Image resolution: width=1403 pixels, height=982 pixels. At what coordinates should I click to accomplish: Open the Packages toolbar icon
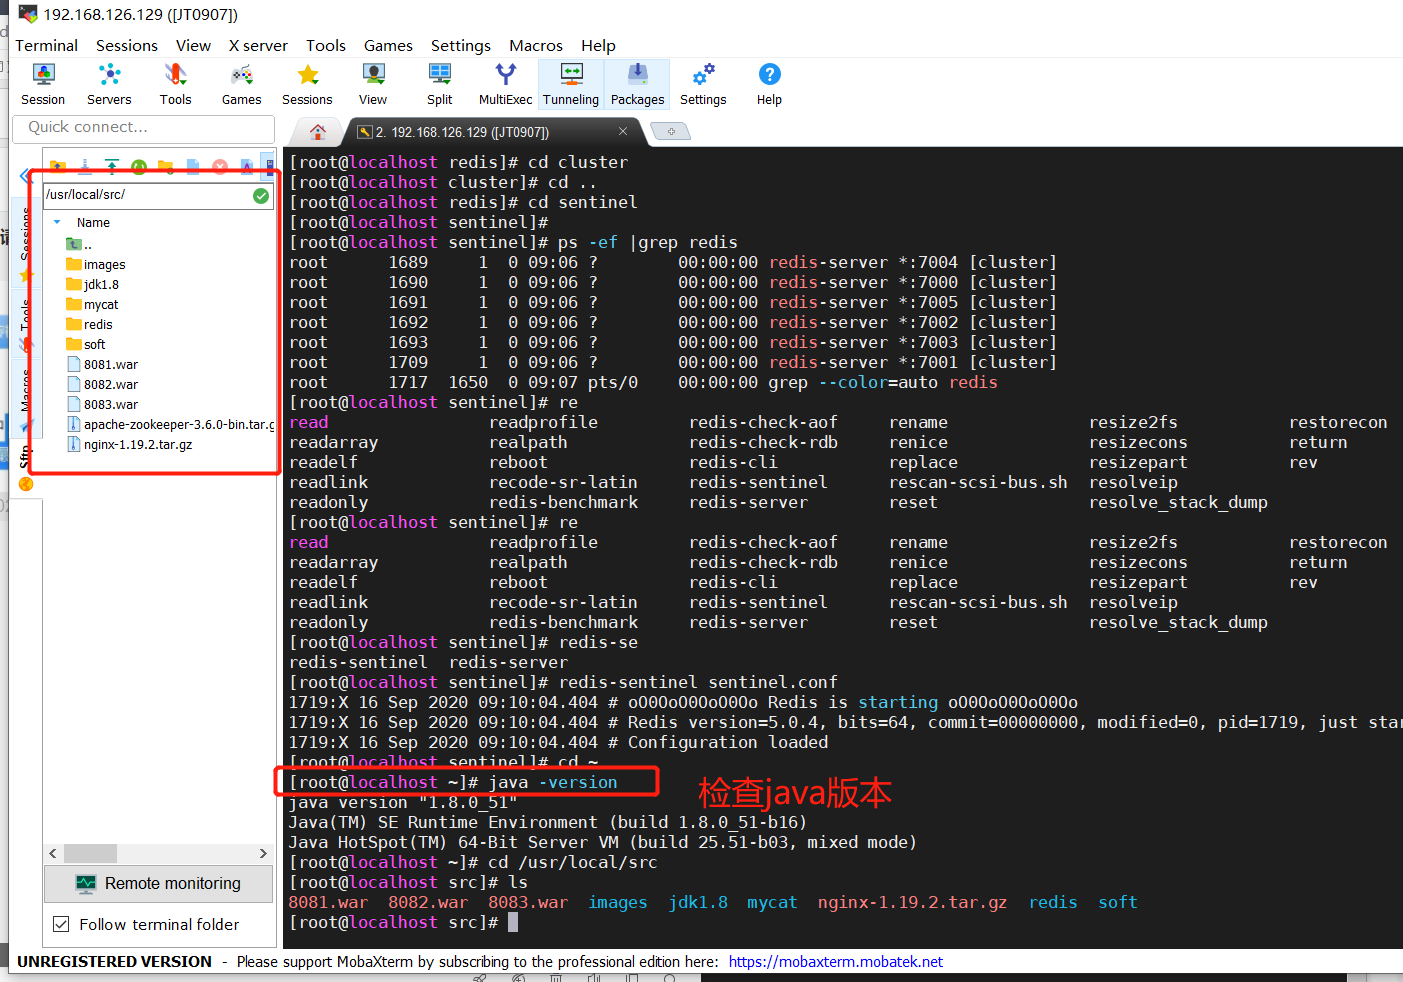637,84
